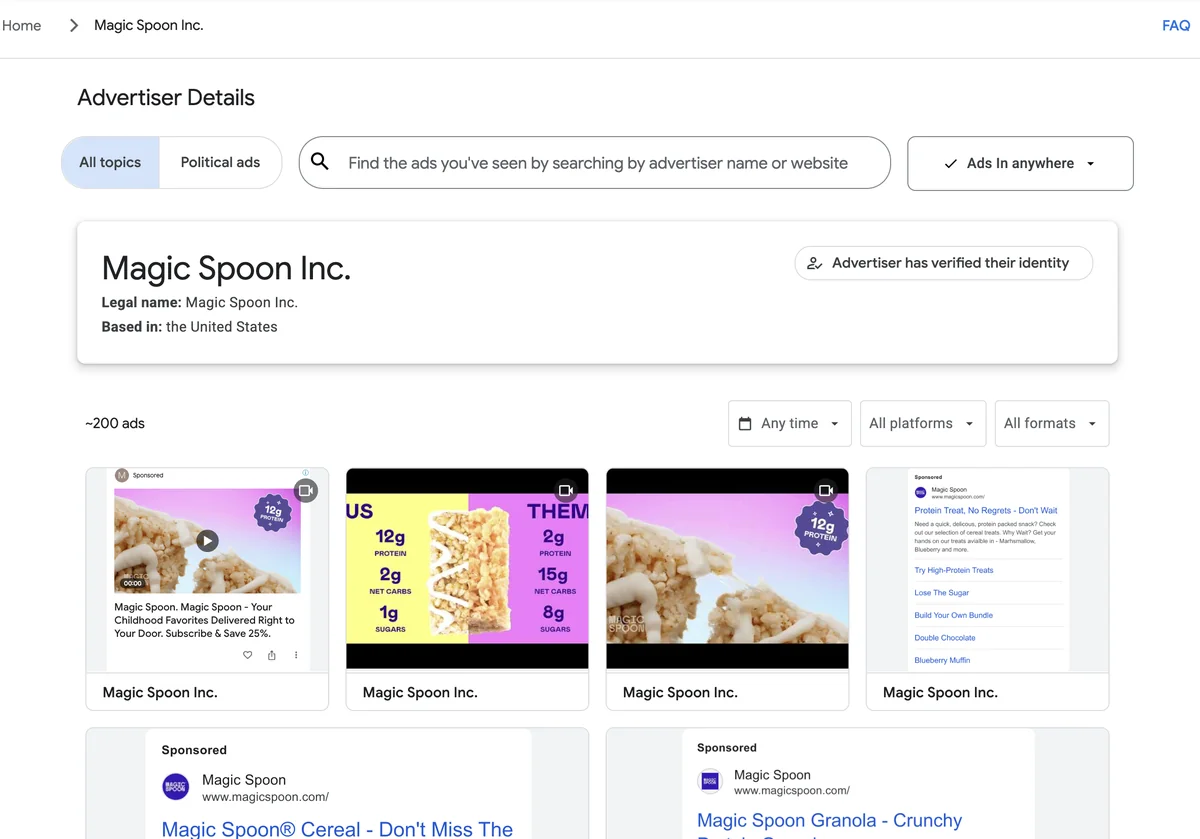Open the FAQ link
1200x839 pixels.
[x=1175, y=25]
